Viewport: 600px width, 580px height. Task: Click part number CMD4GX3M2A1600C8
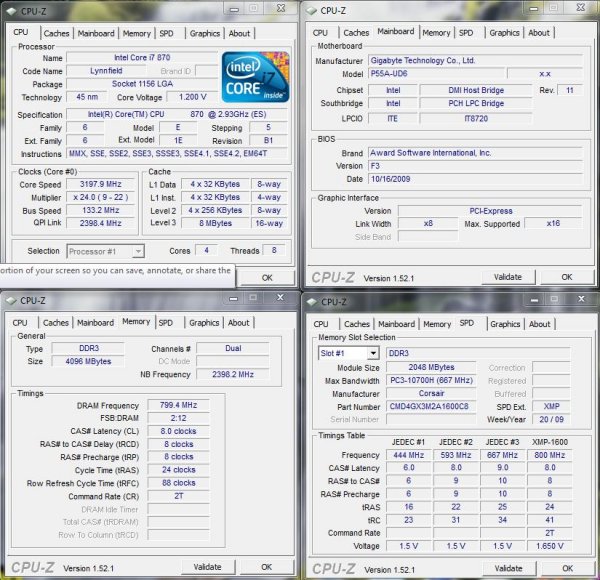tap(431, 406)
